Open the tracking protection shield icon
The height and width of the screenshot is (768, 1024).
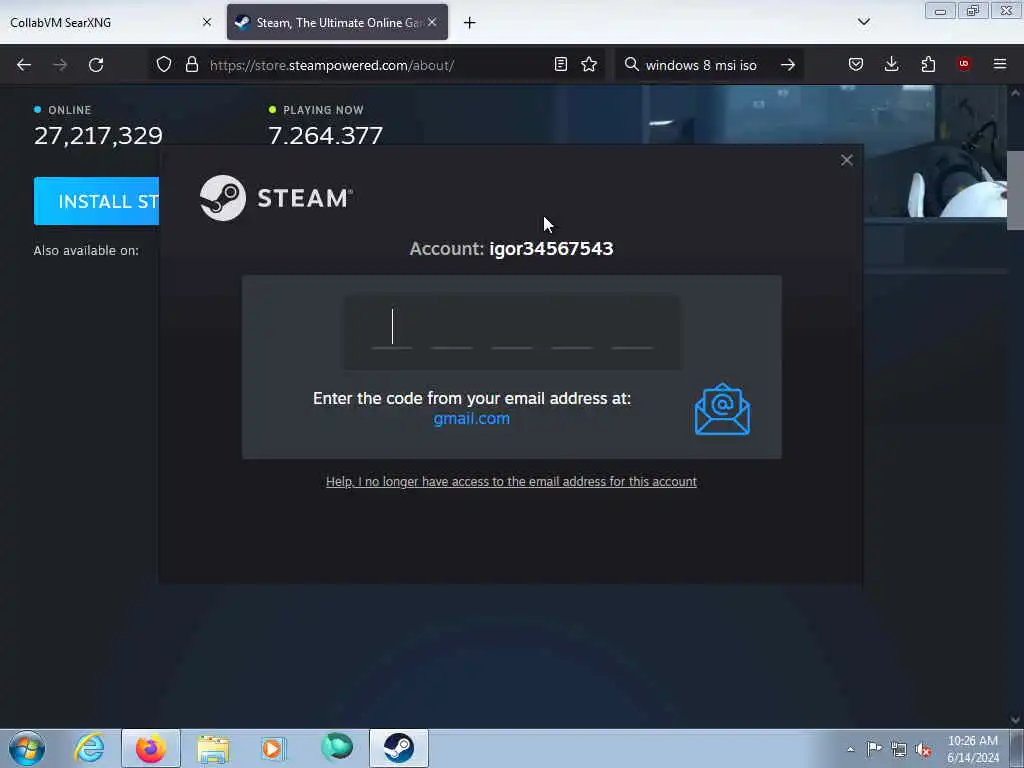164,64
